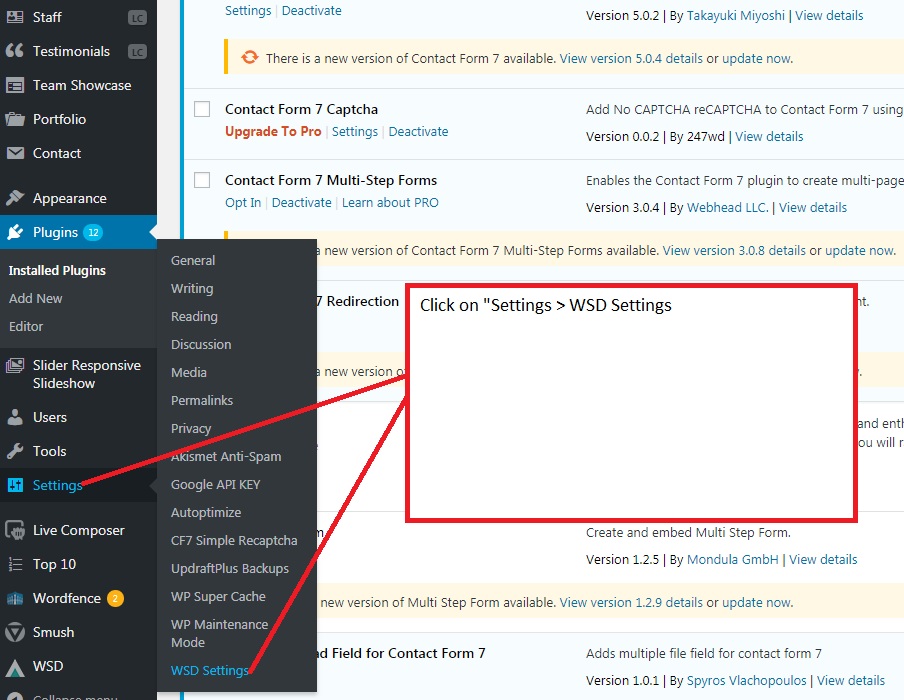Viewport: 904px width, 700px height.
Task: Click update now for Multi-Step Forms
Action: pyautogui.click(x=860, y=251)
